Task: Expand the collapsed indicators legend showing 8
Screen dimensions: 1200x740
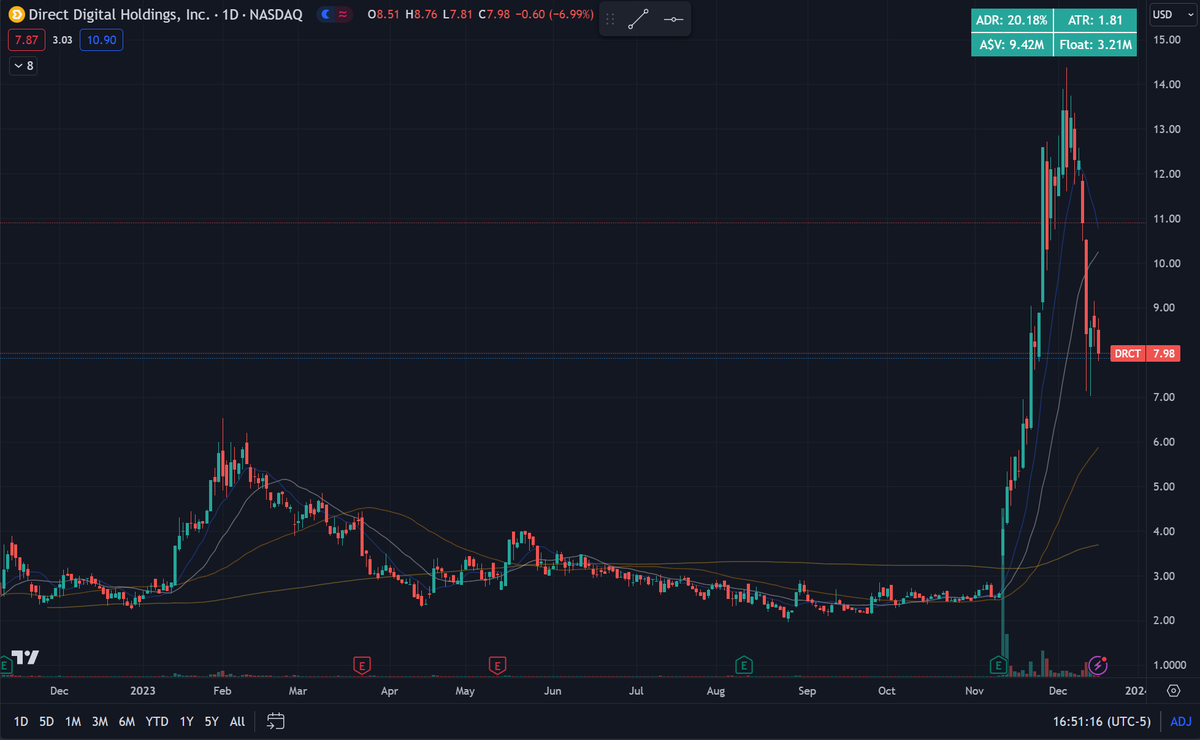Action: click(x=23, y=66)
